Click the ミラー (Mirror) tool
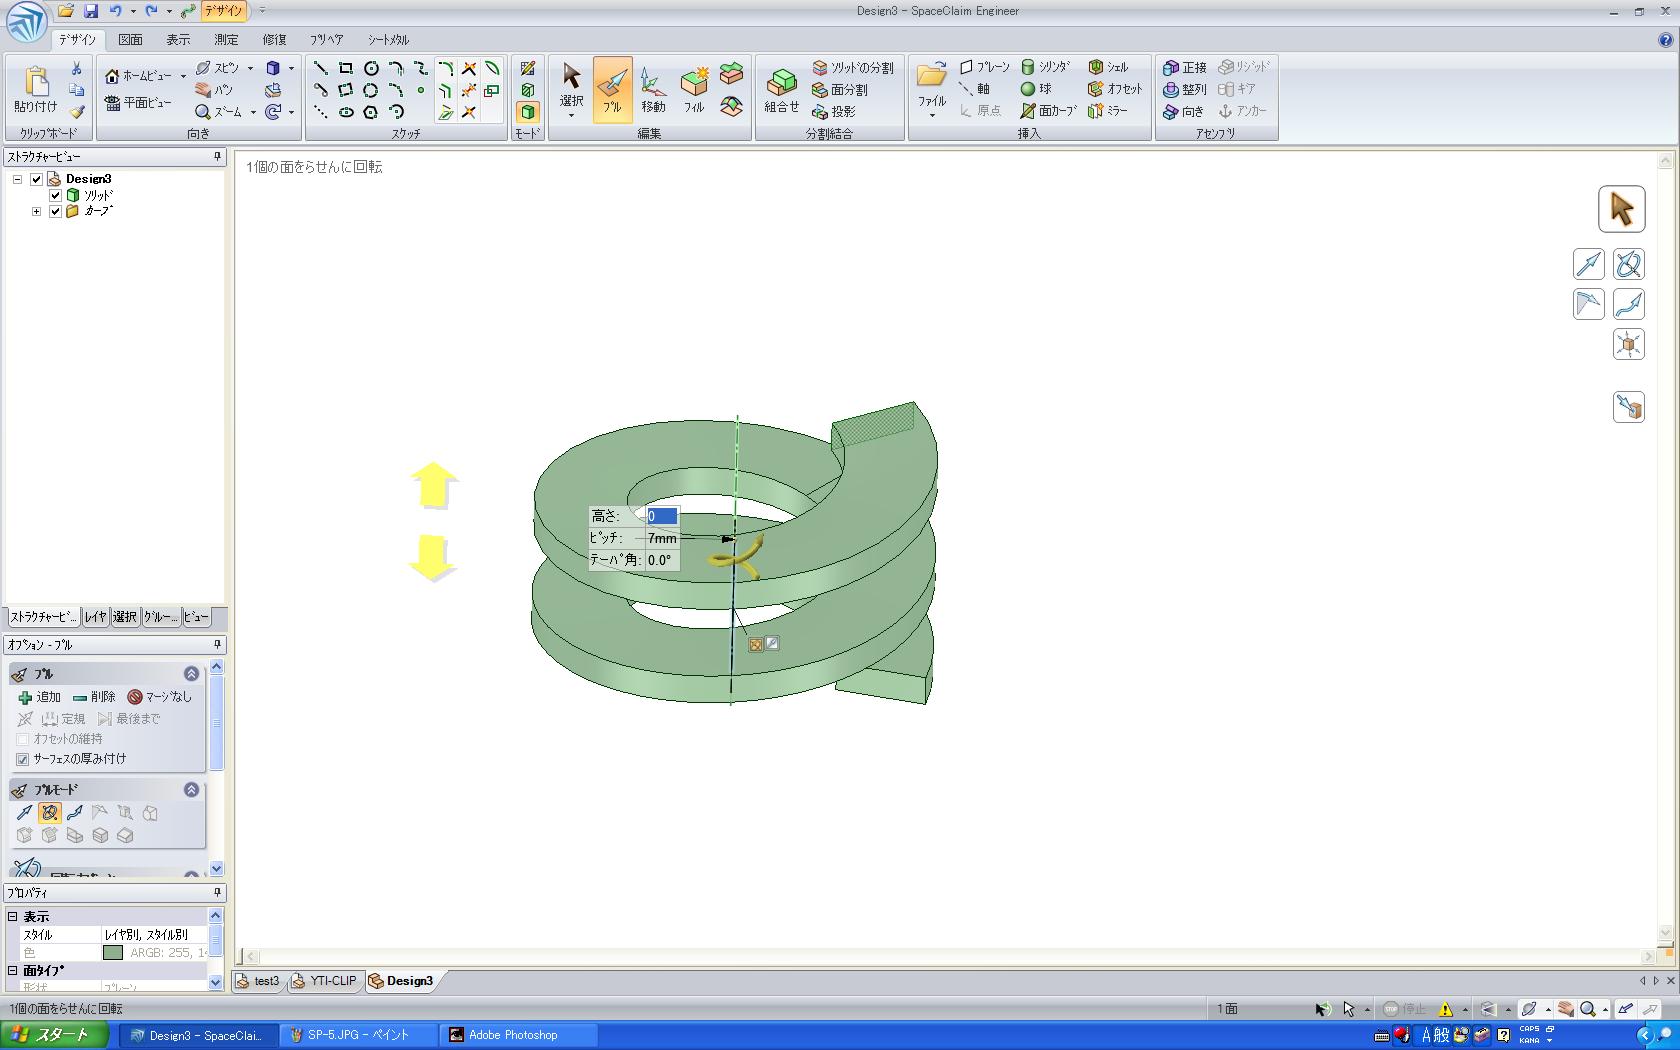Screen dimensions: 1680x1050 click(x=1108, y=111)
